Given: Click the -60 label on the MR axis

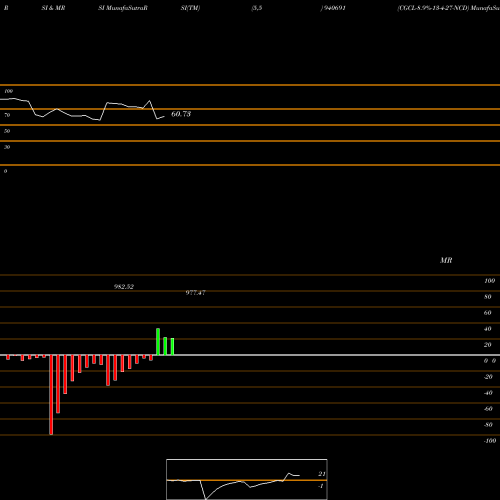Looking at the screenshot, I should pyautogui.click(x=488, y=409).
